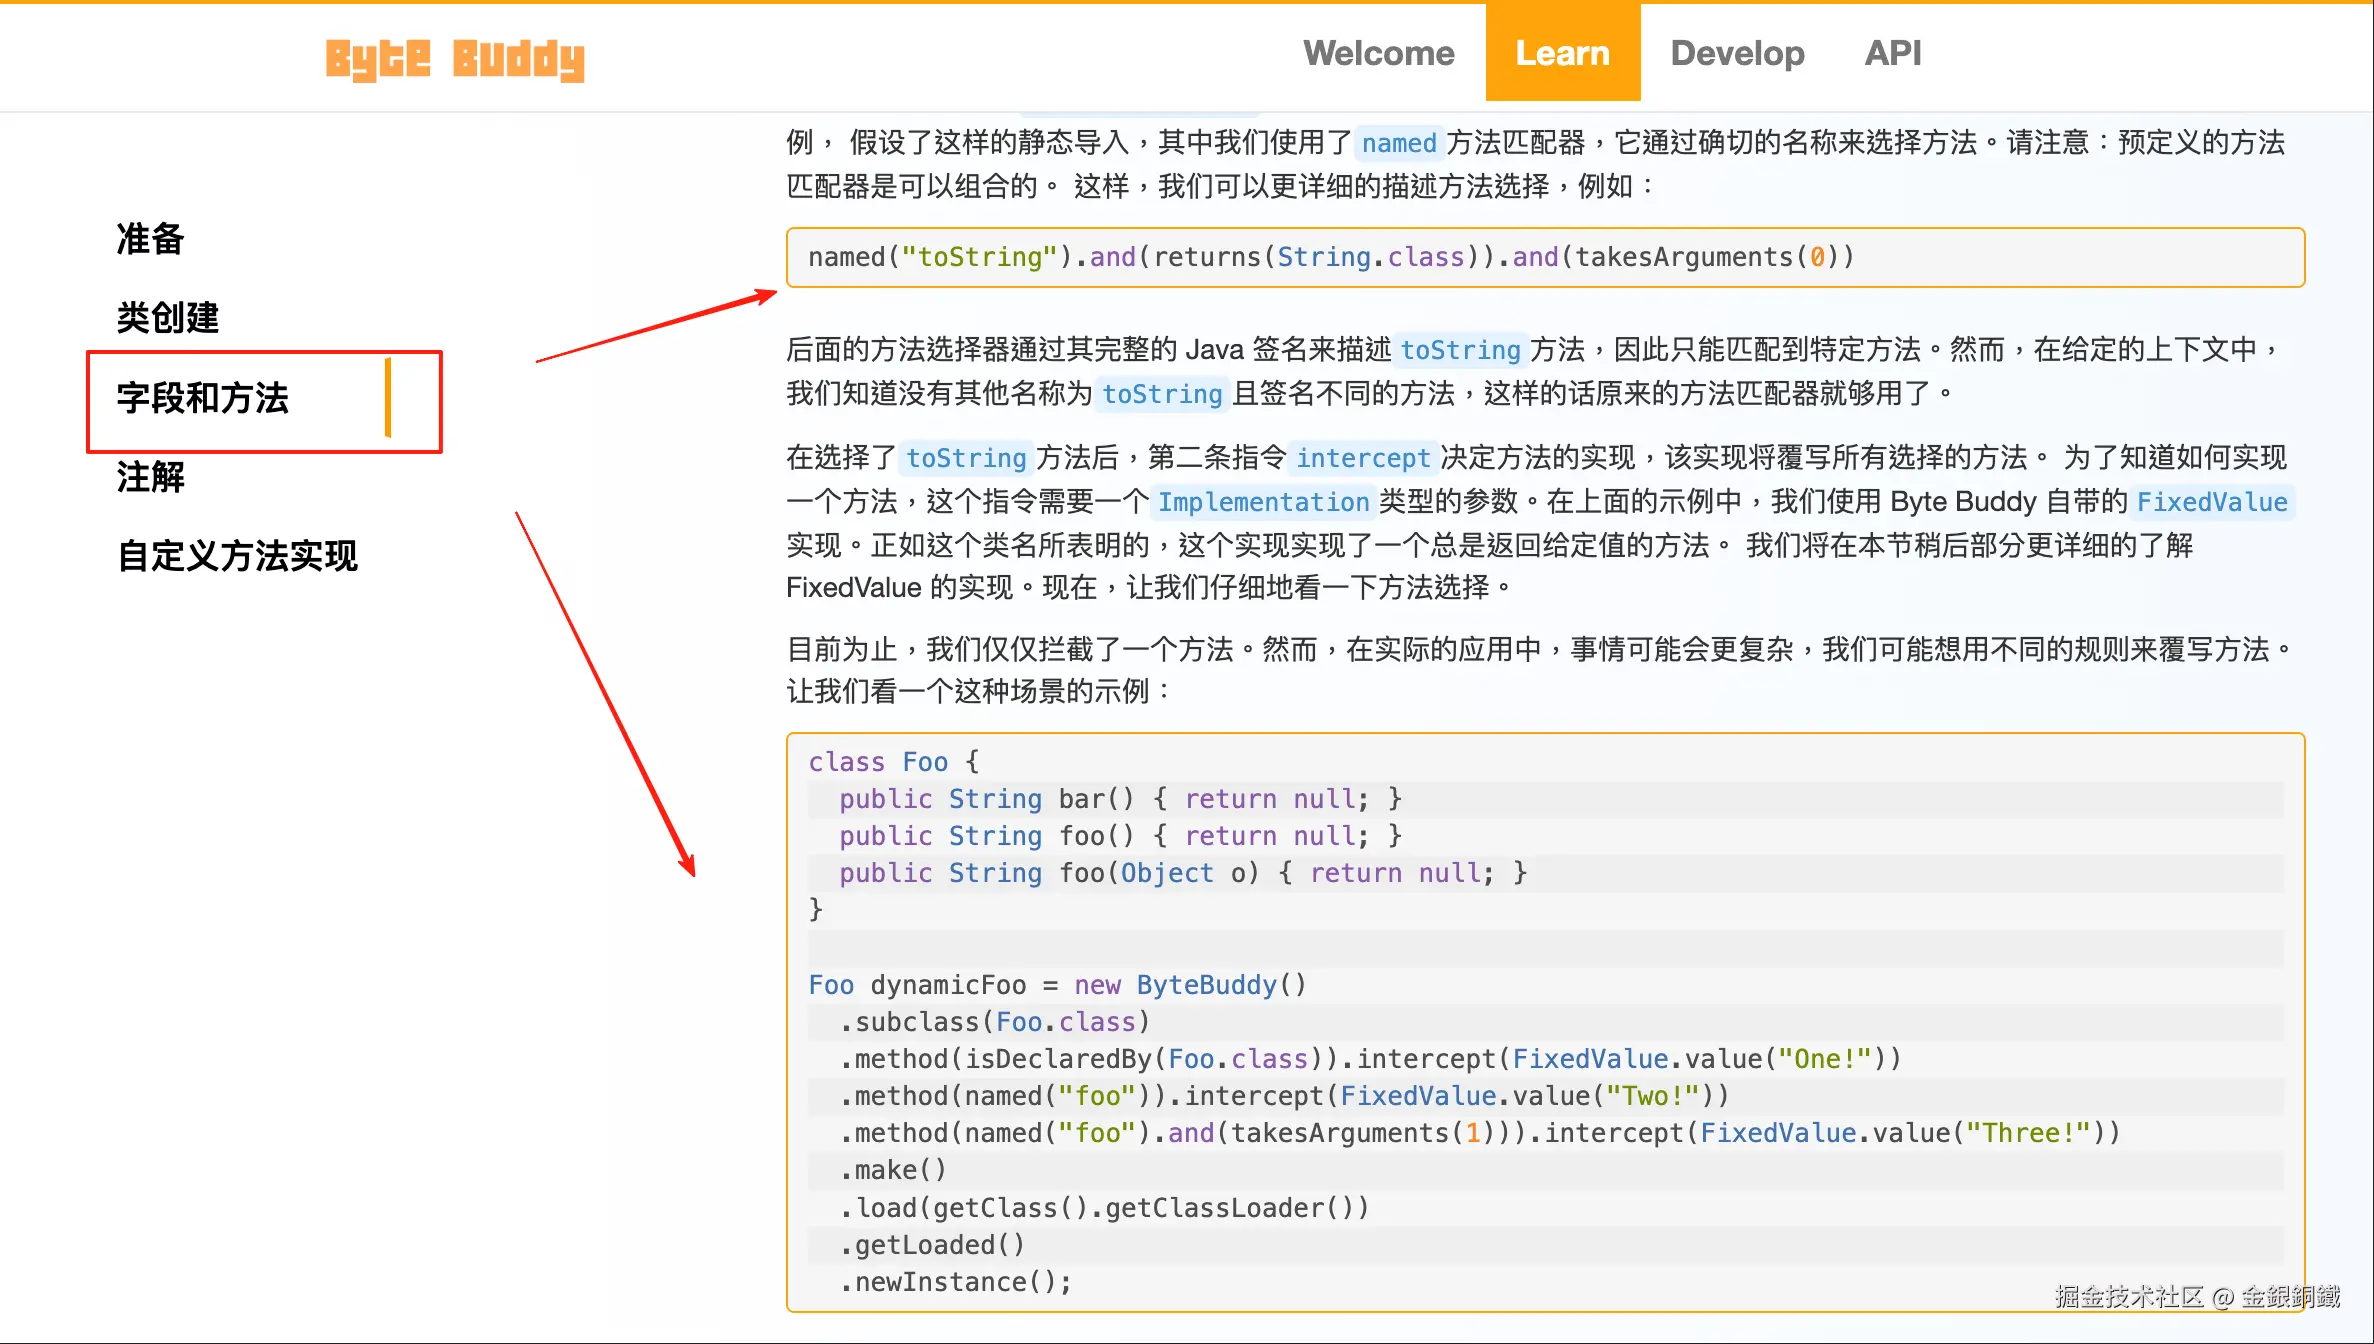2374x1344 pixels.
Task: Click the intercept inline code term
Action: tap(1362, 459)
